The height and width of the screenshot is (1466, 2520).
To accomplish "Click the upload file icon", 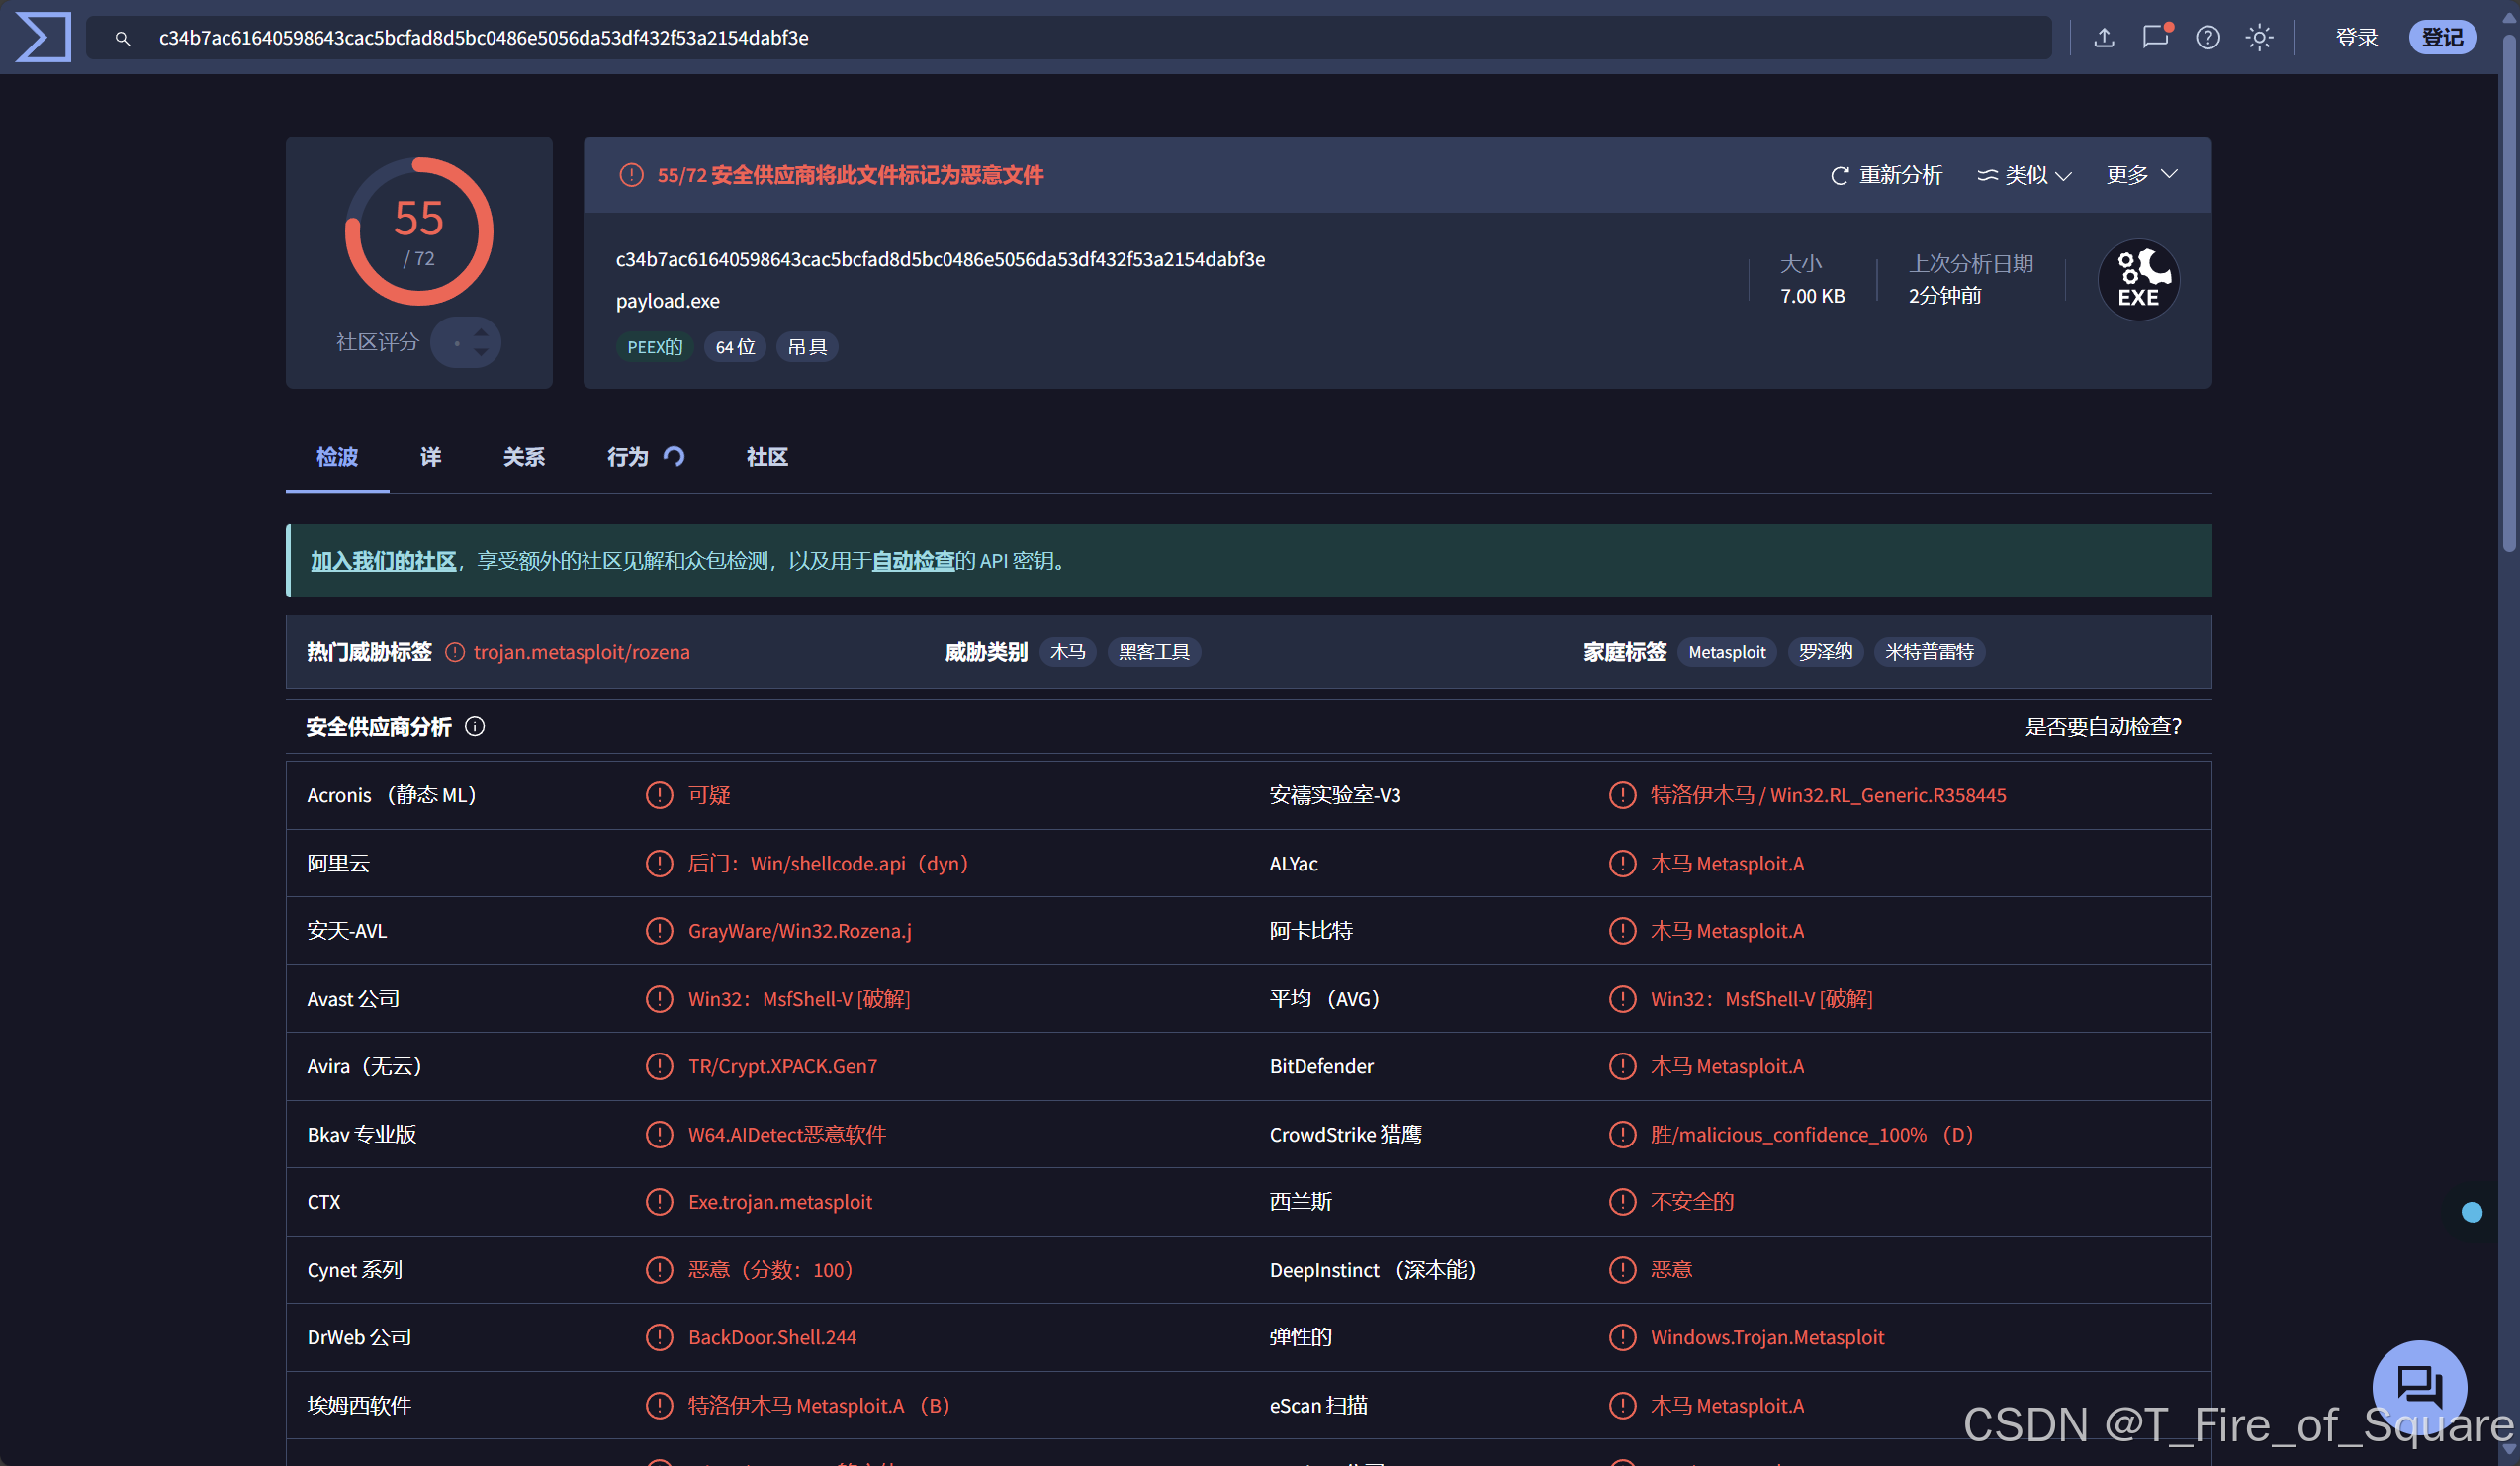I will [x=2103, y=38].
